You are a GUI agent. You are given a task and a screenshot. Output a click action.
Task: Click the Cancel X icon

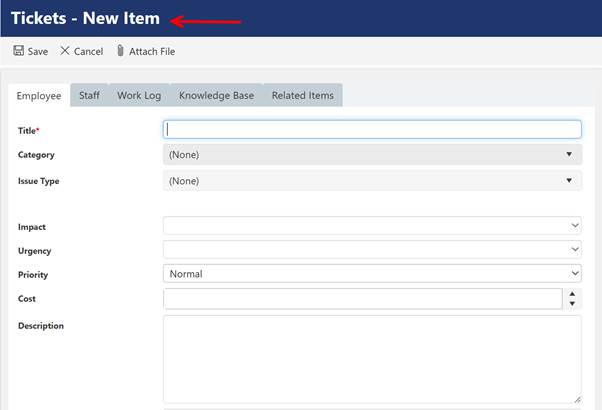65,51
